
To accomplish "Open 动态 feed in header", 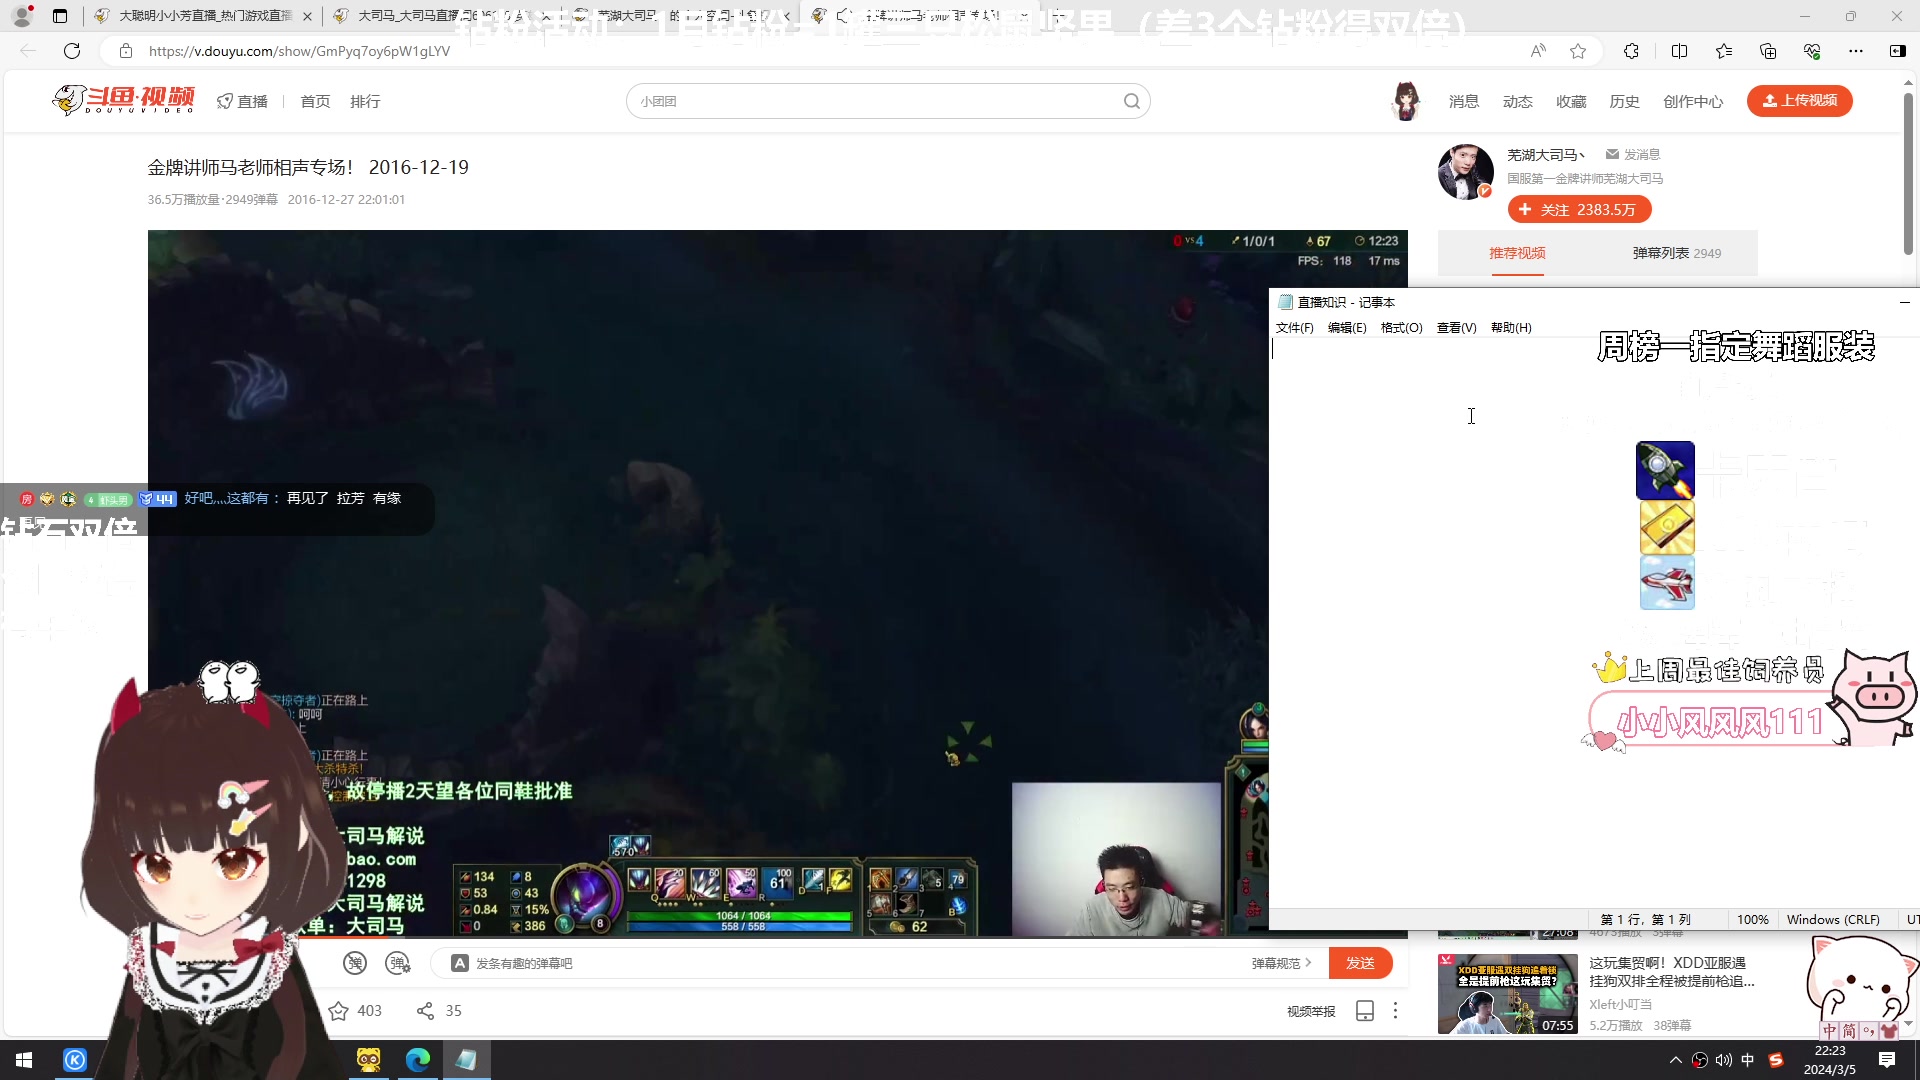I will point(1517,101).
